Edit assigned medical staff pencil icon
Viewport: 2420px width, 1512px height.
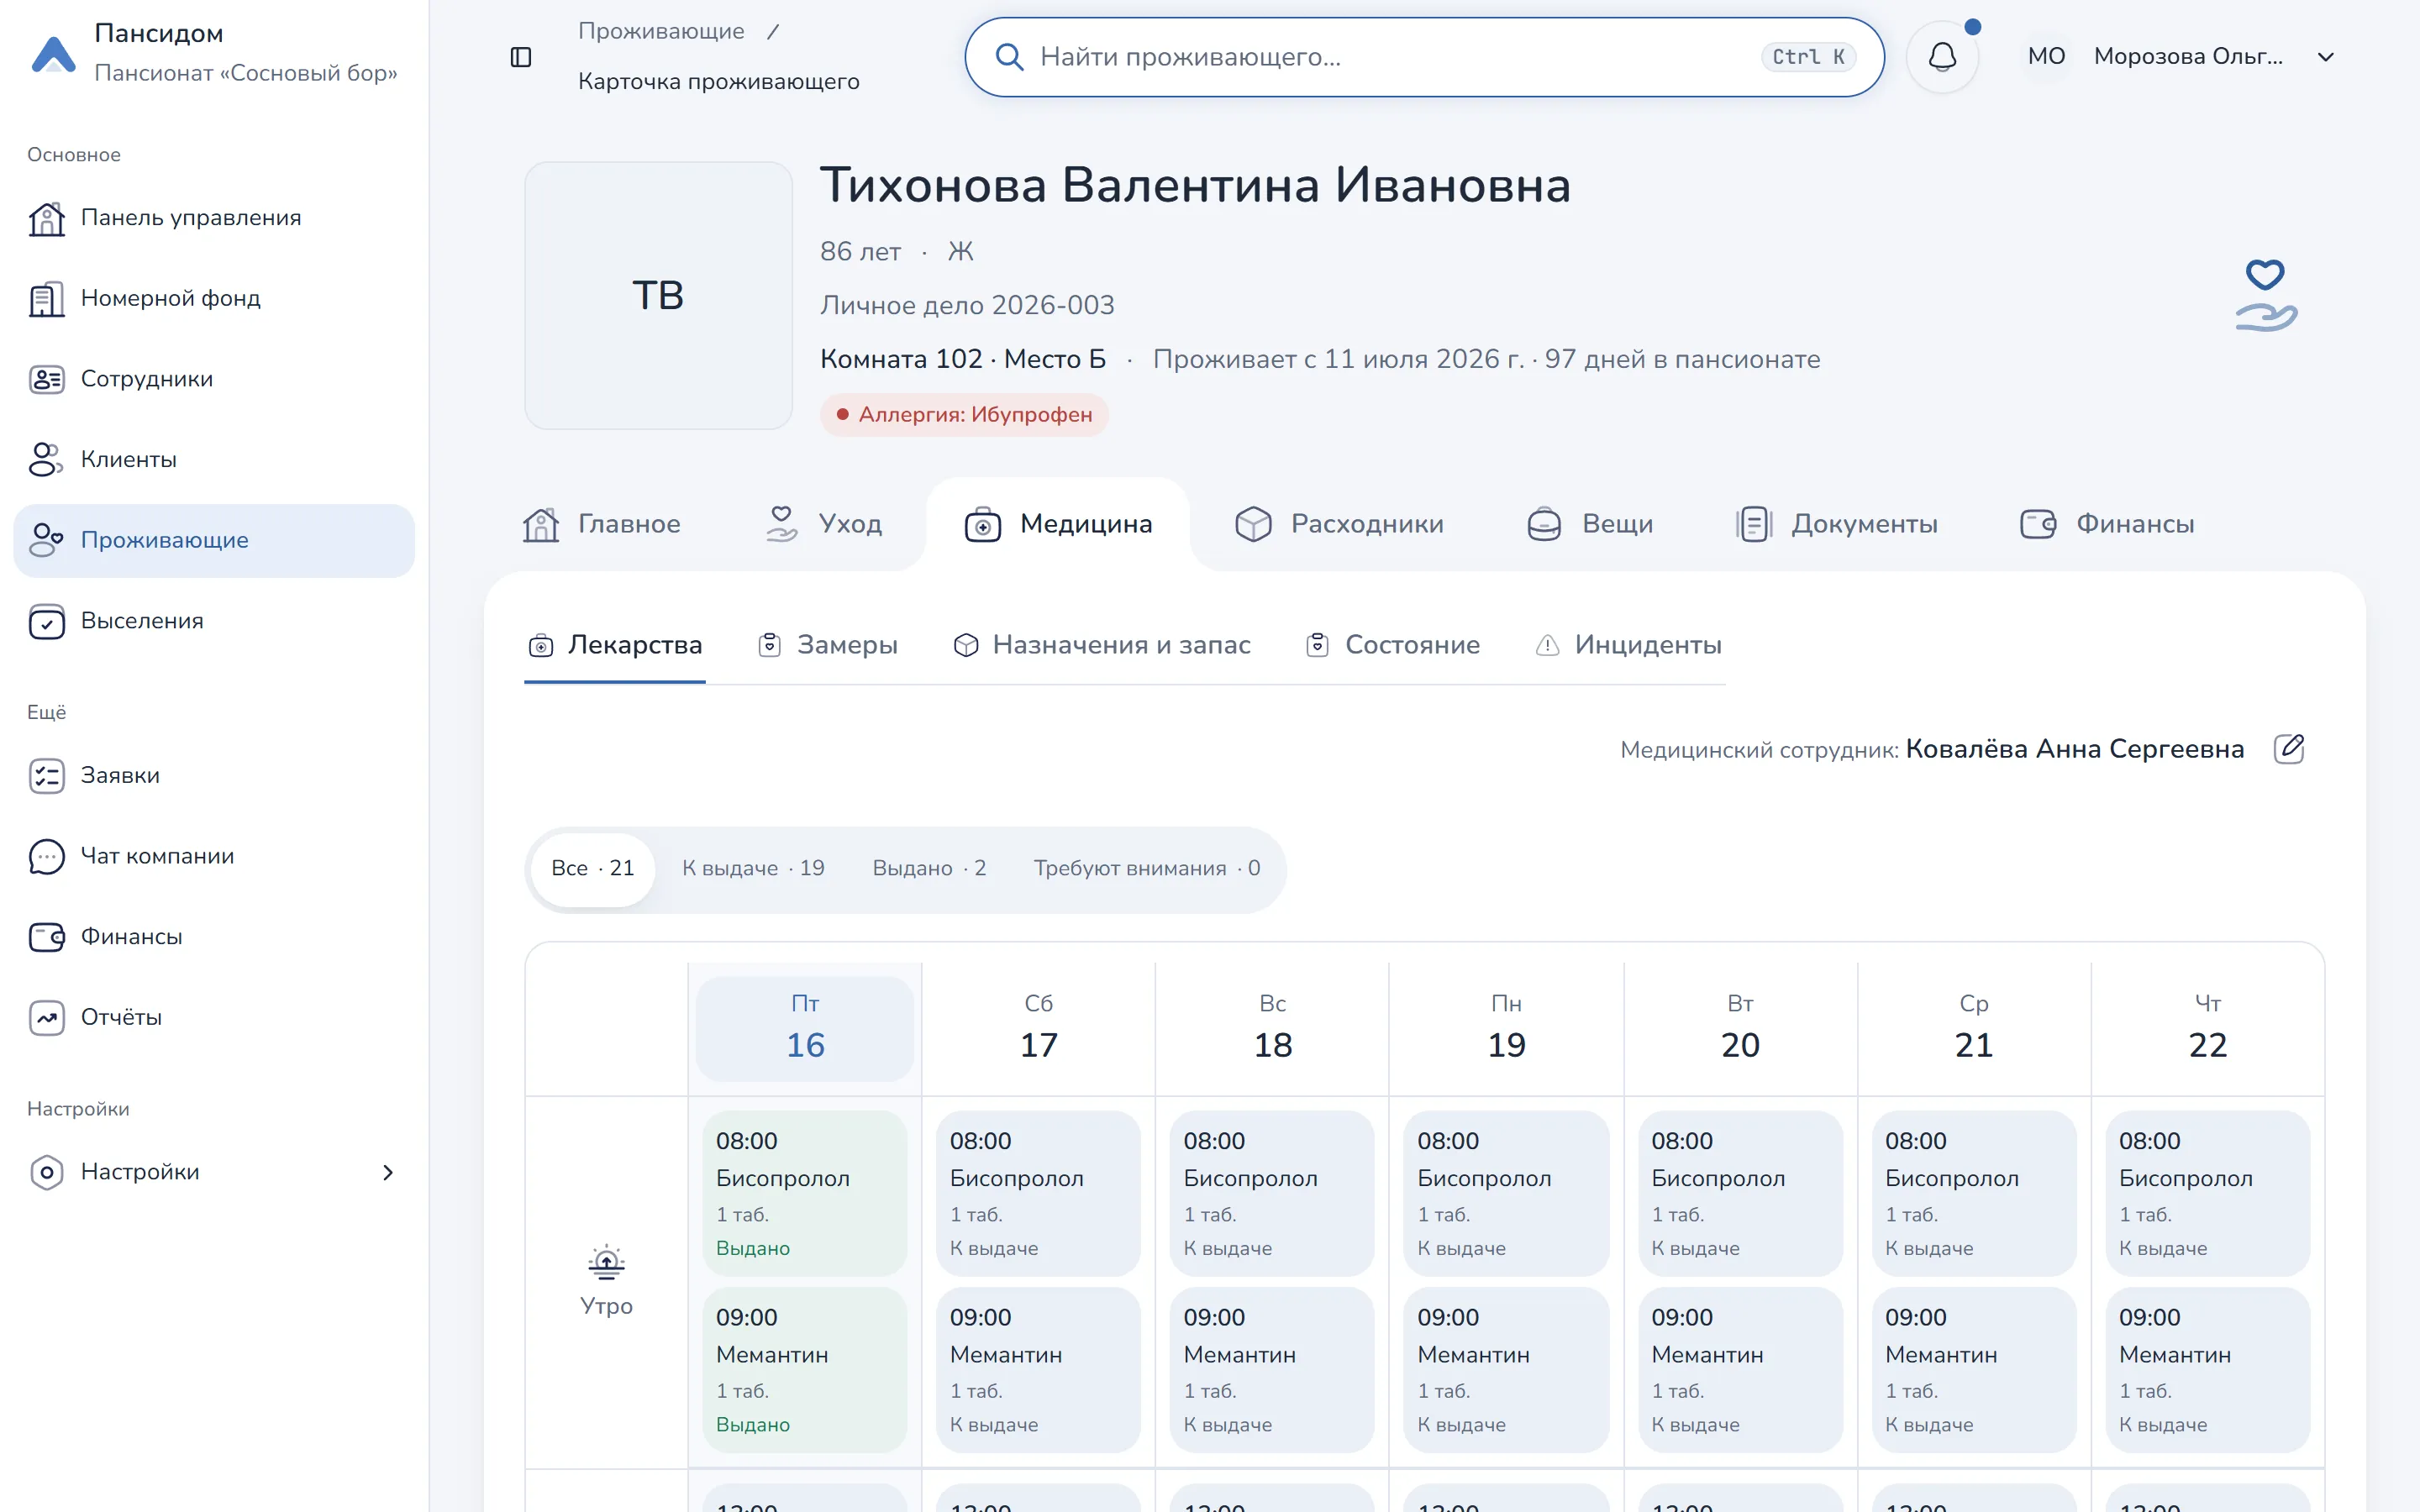click(x=2289, y=749)
